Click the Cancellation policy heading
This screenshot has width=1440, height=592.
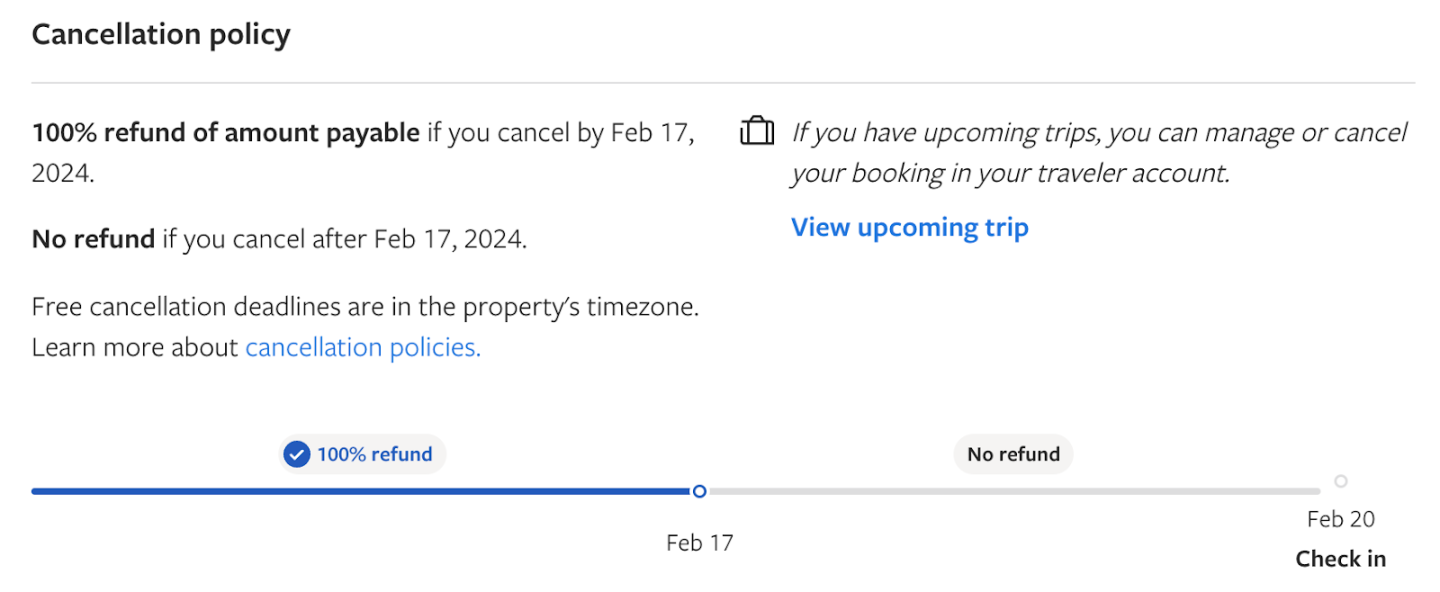pyautogui.click(x=161, y=35)
